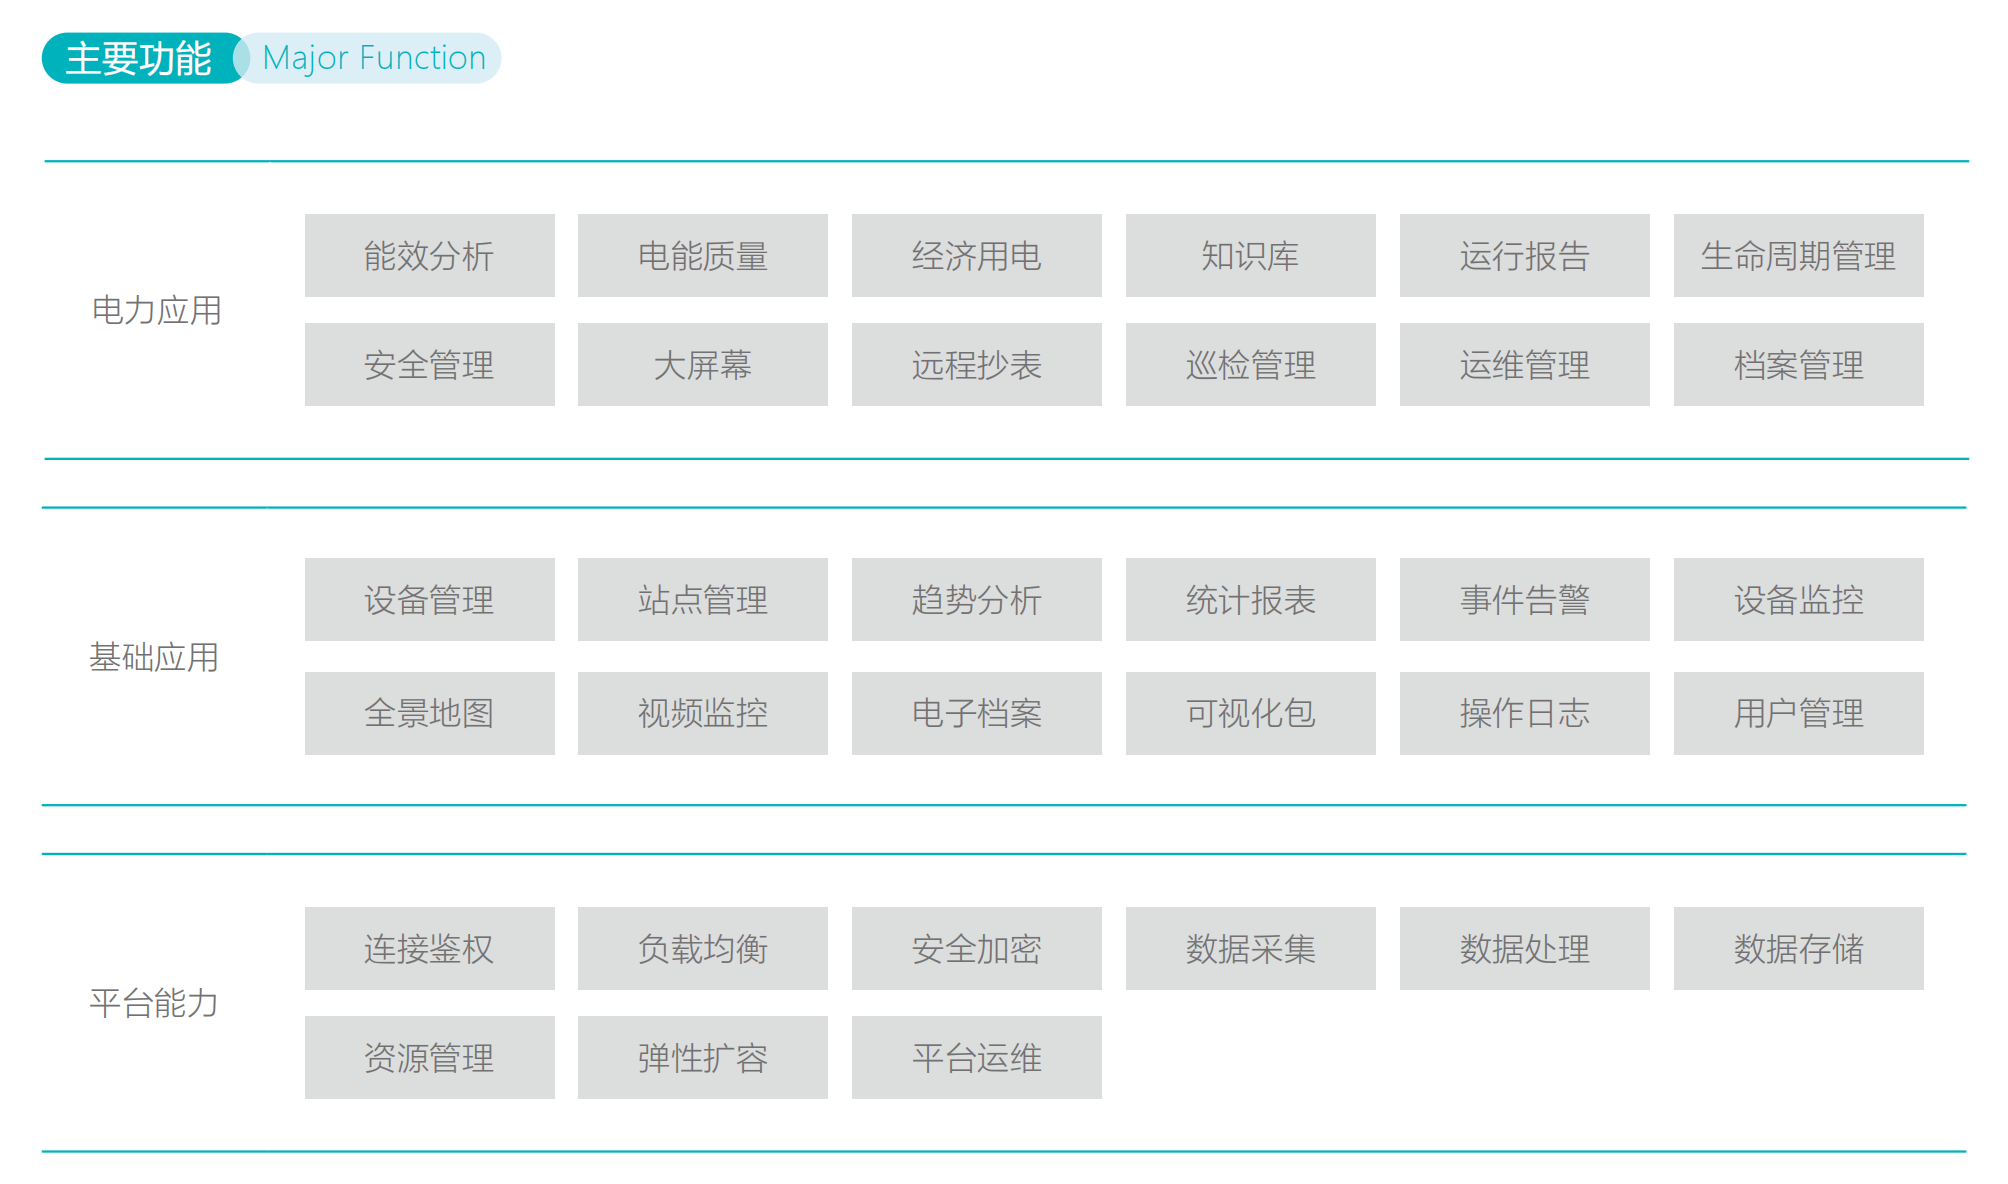
Task: Select the 视频监控 function
Action: pos(702,713)
